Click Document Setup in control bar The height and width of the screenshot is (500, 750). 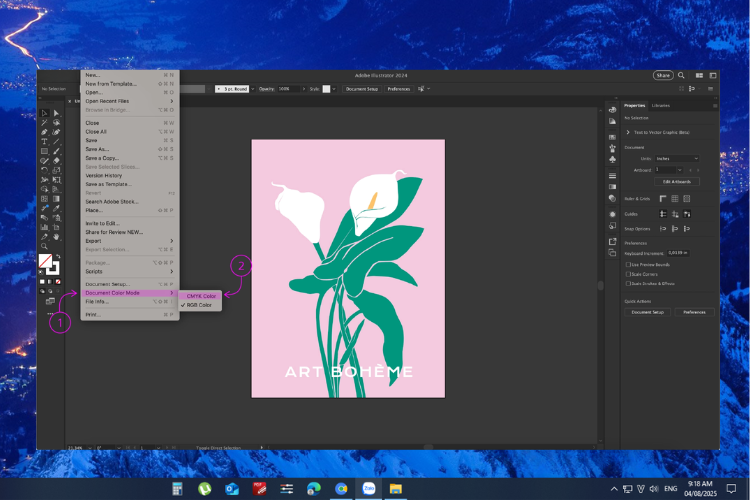tap(362, 89)
